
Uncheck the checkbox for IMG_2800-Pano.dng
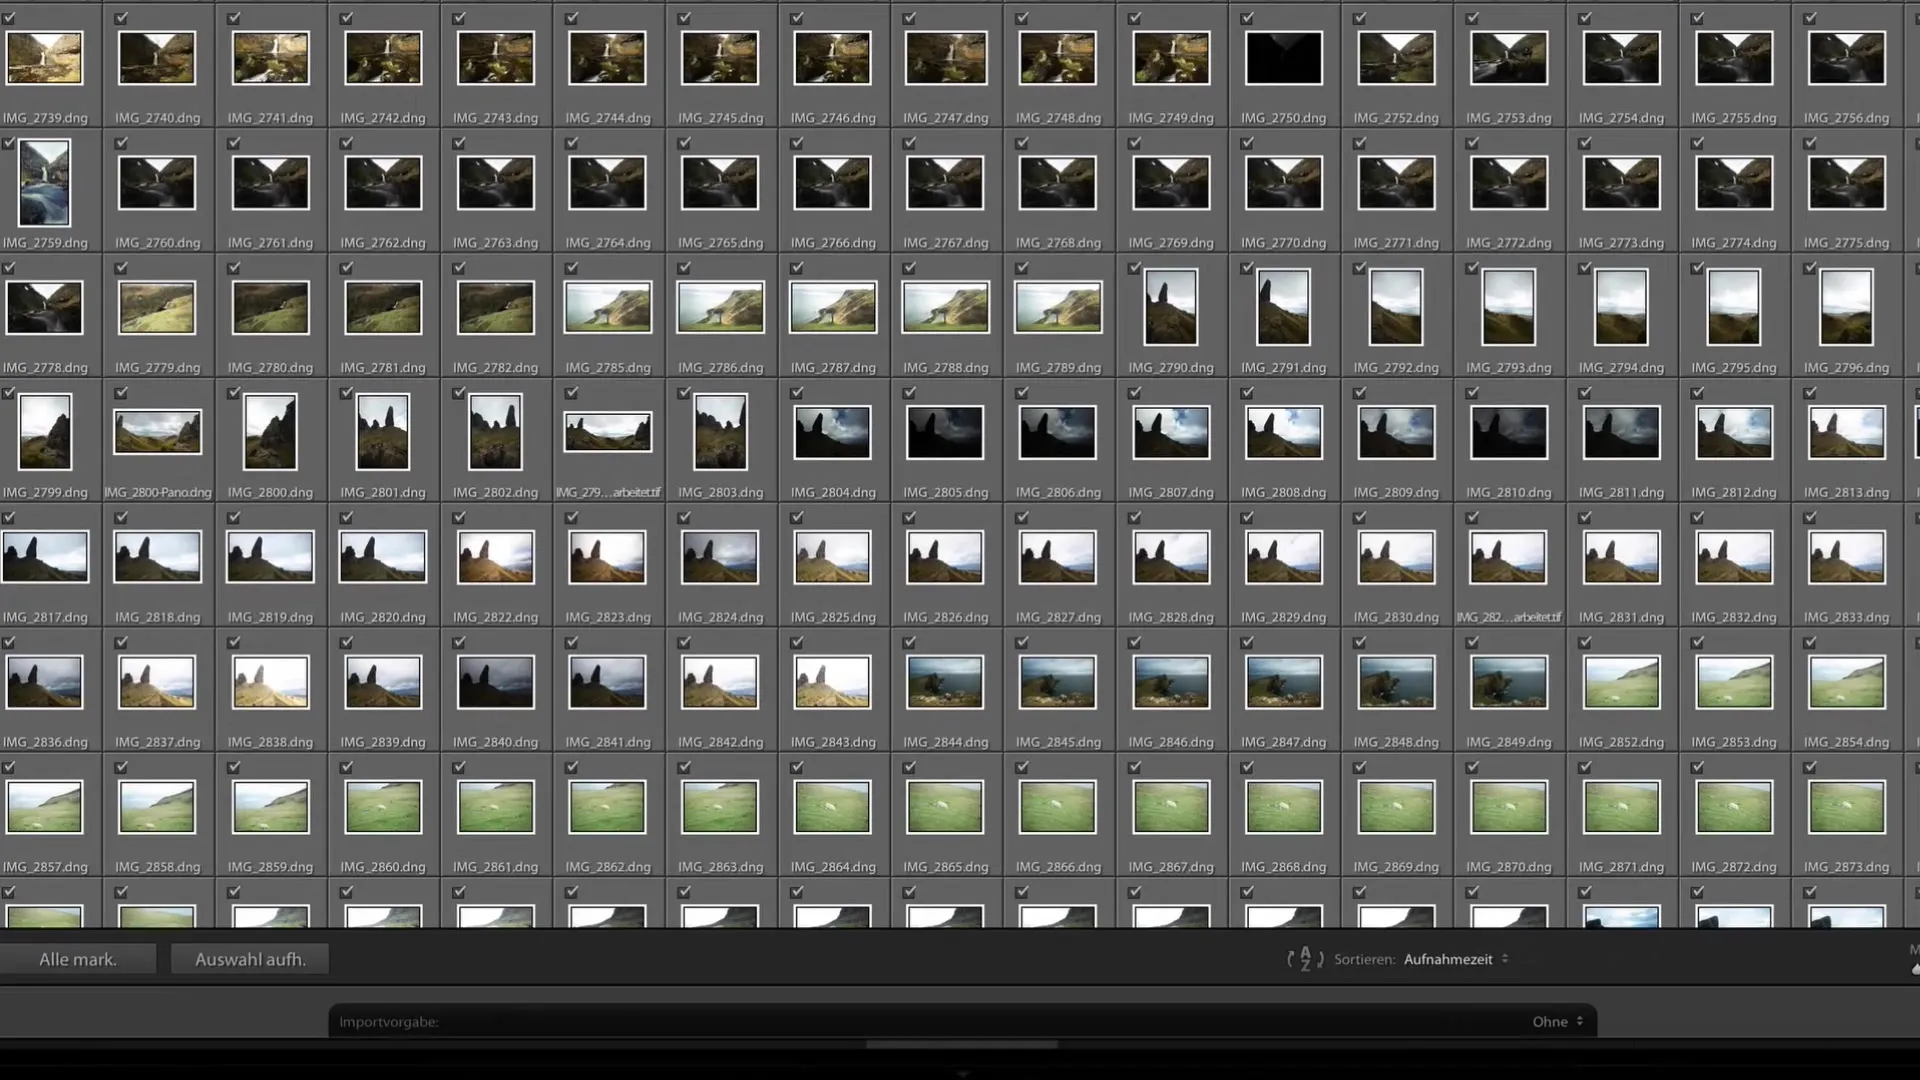(121, 393)
